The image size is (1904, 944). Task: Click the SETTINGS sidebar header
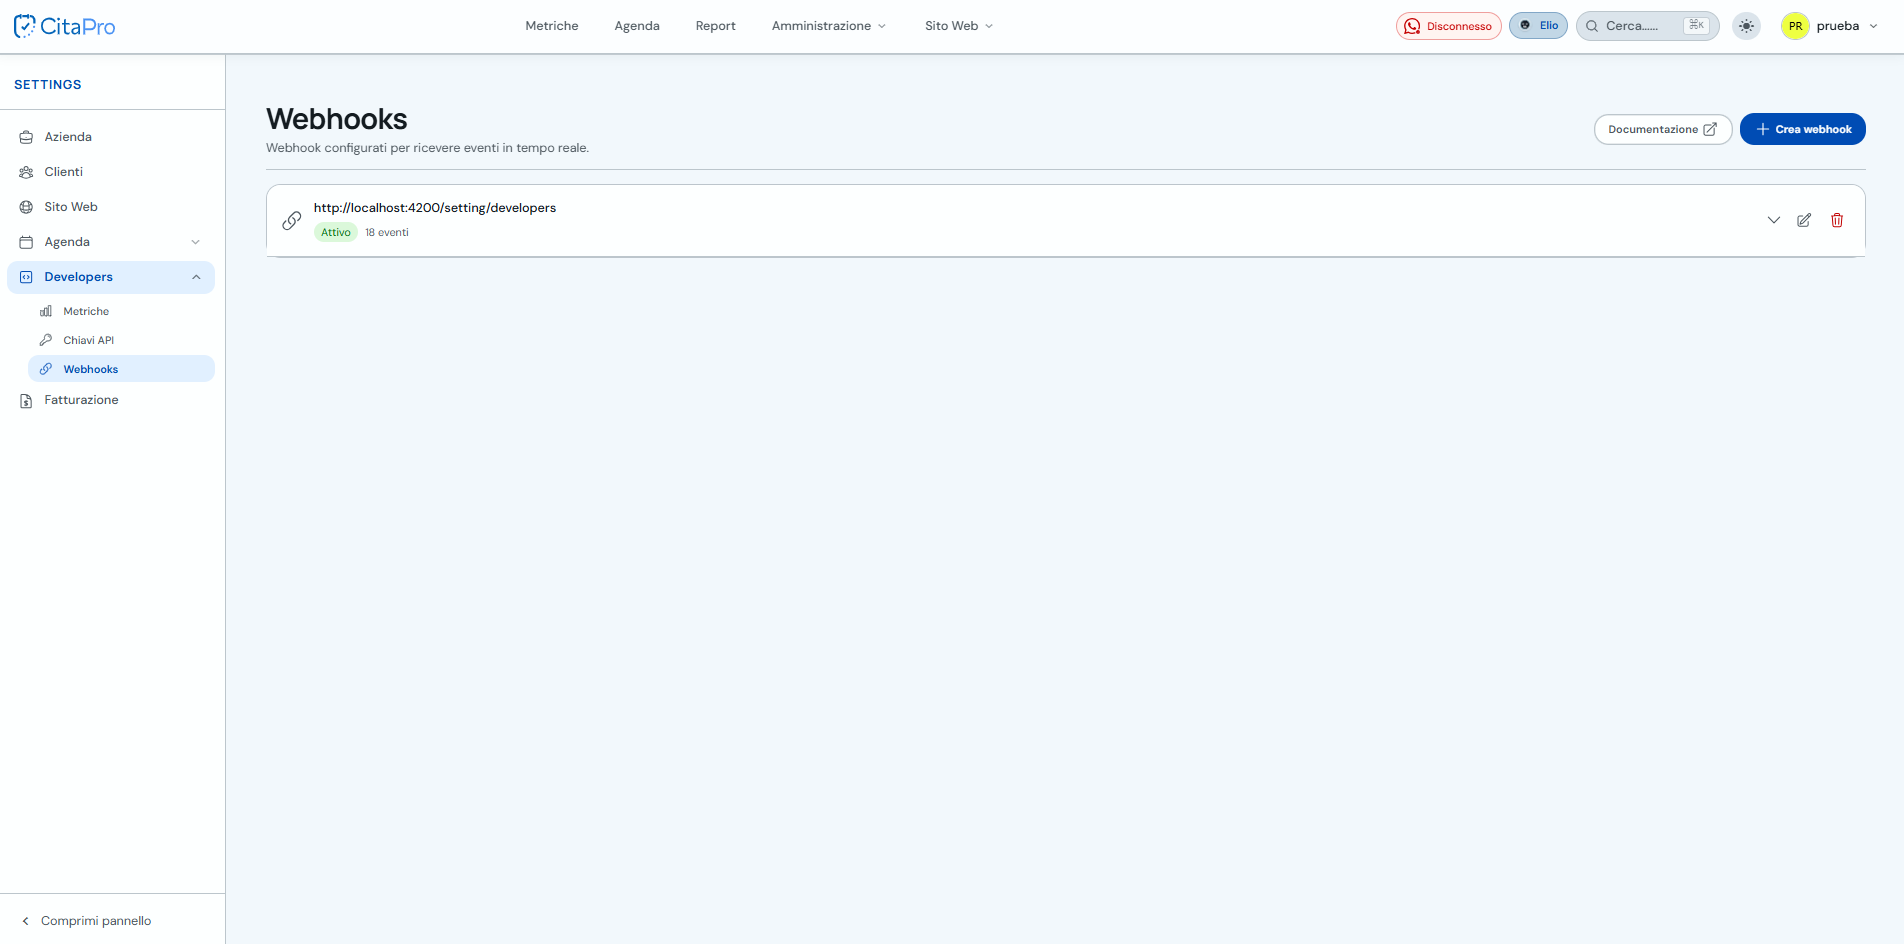48,85
